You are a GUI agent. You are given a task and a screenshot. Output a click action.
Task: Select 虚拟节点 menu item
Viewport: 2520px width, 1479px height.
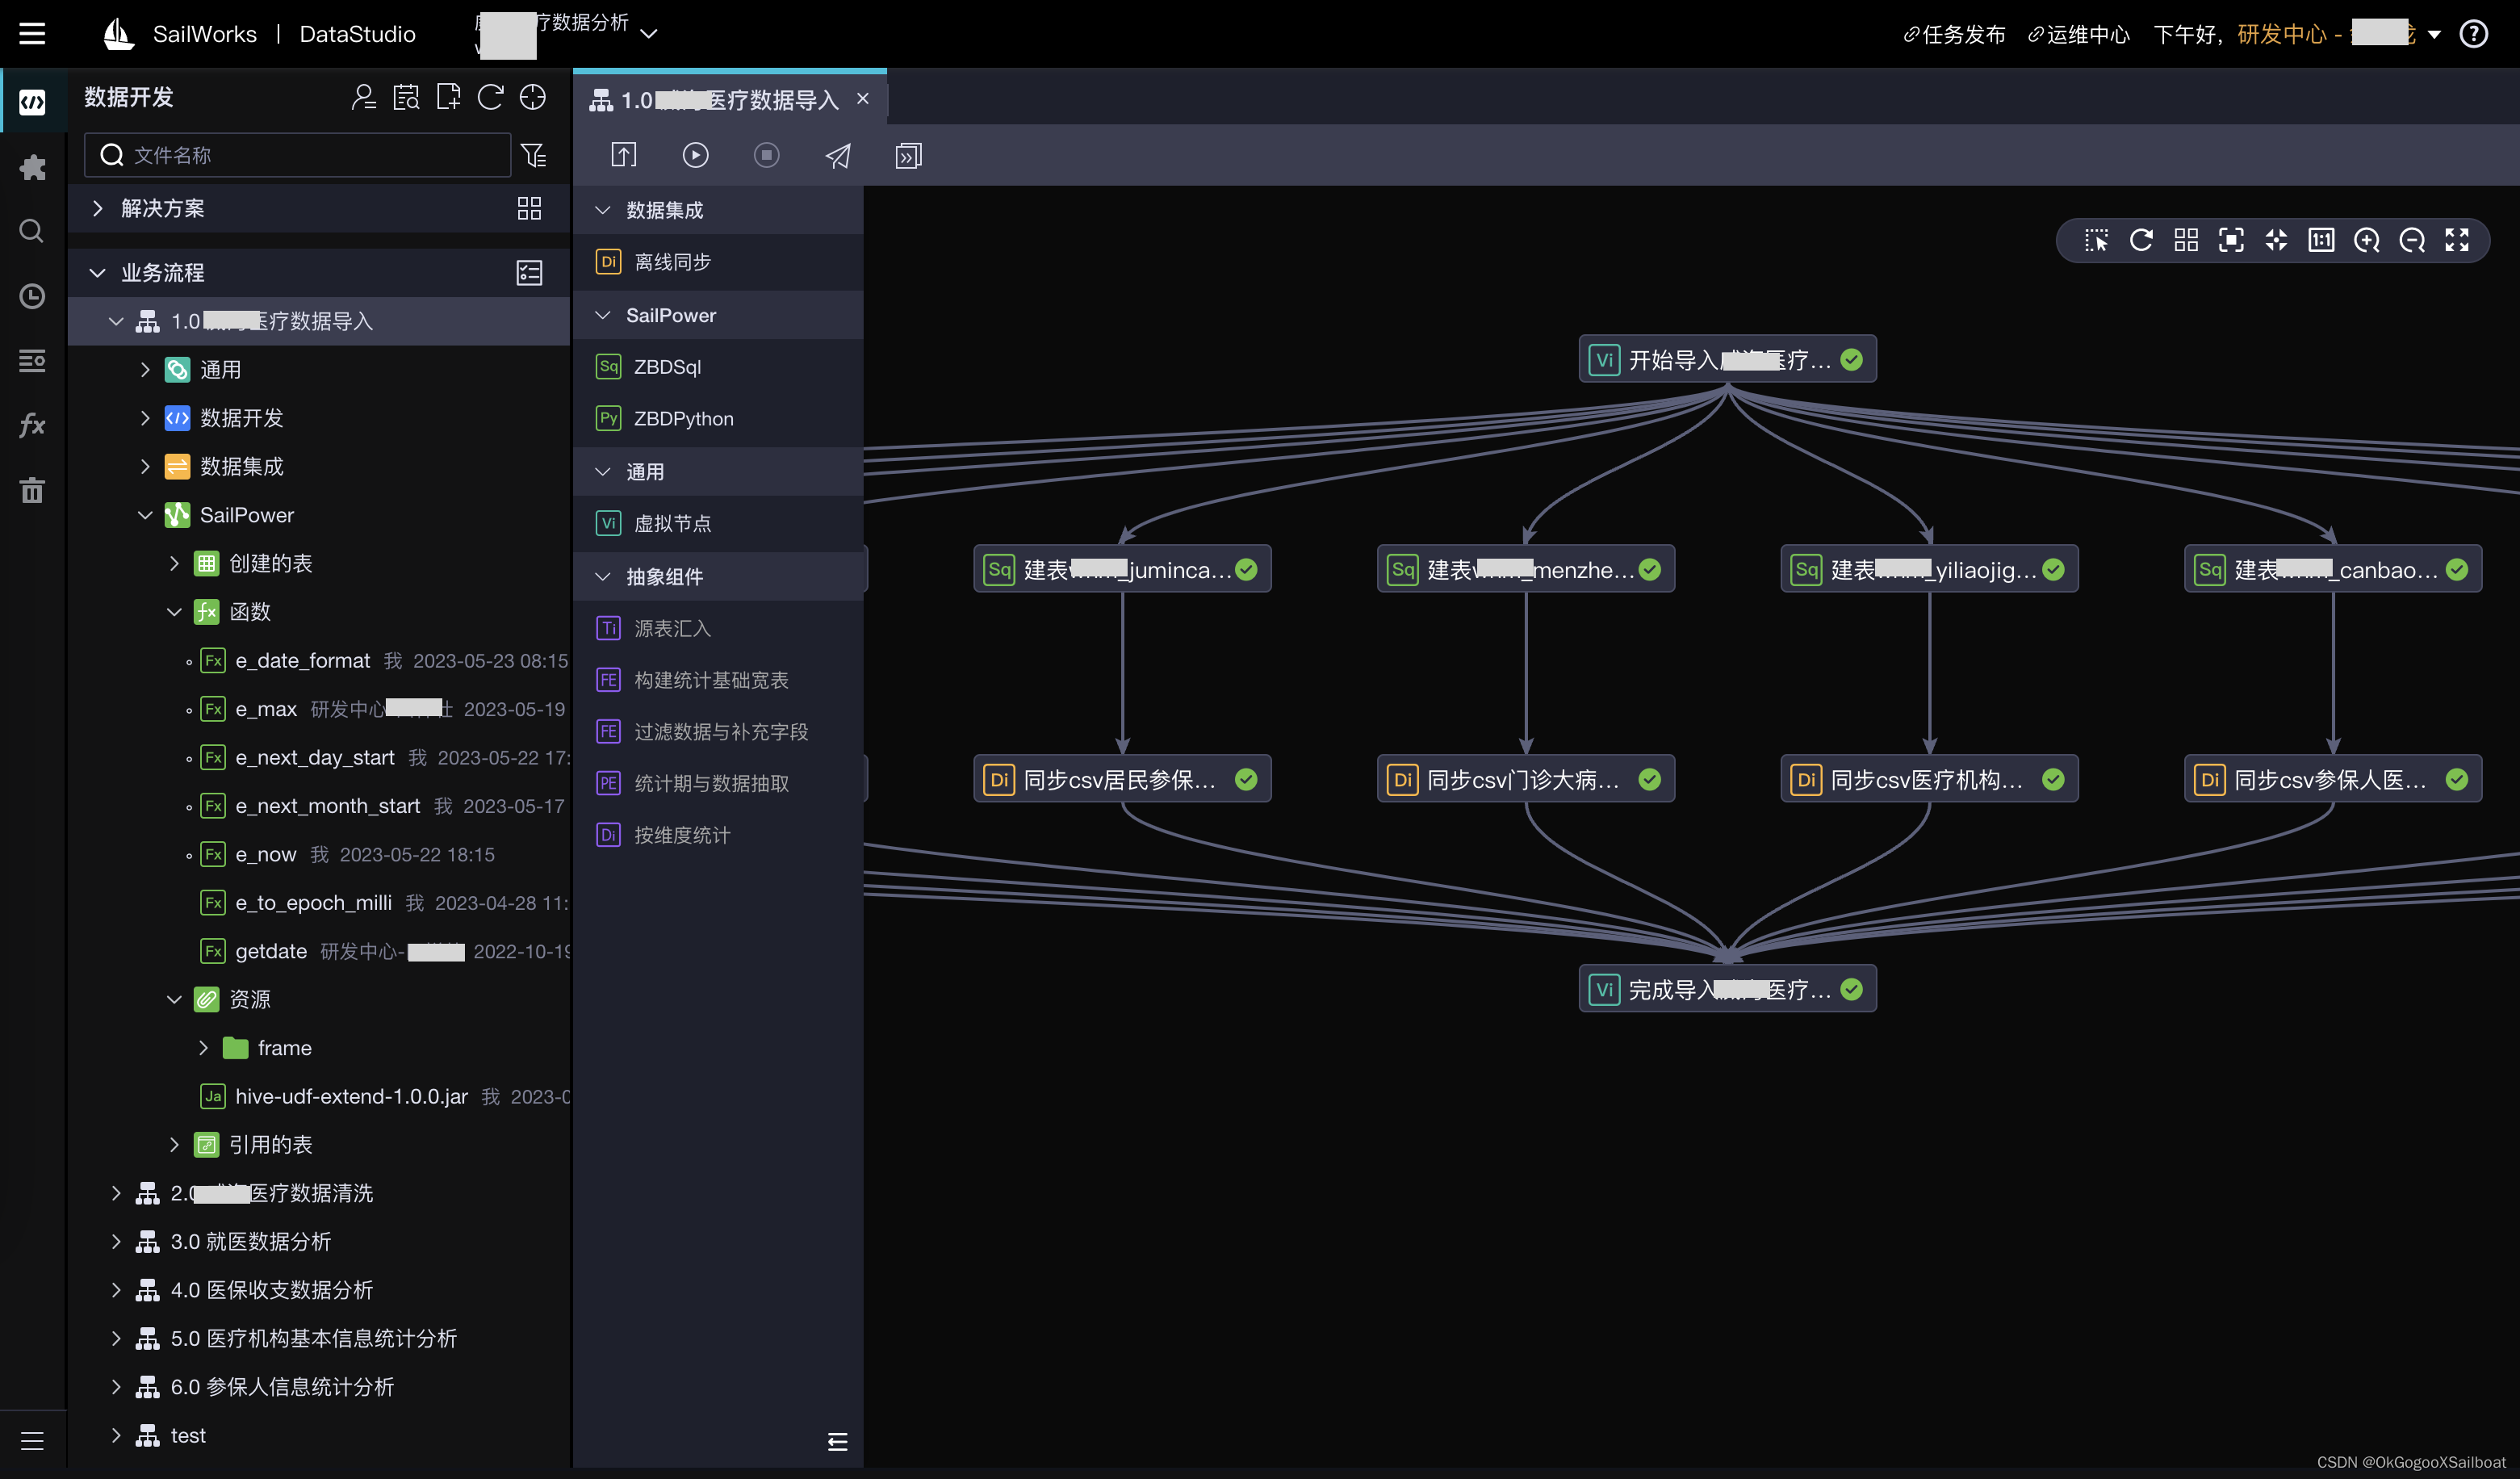[x=672, y=523]
